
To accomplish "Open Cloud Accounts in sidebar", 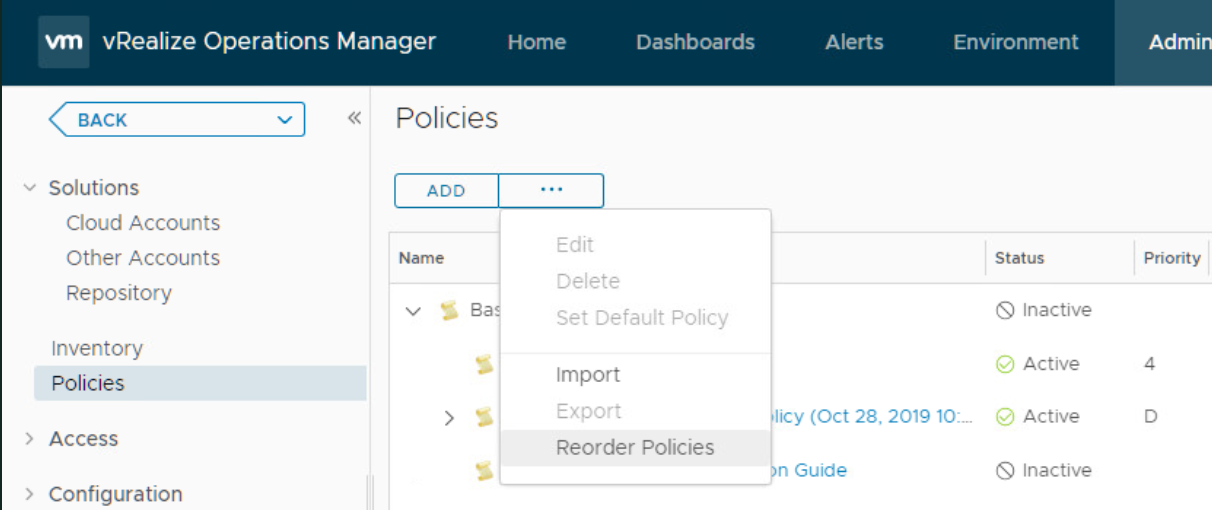I will (x=143, y=223).
